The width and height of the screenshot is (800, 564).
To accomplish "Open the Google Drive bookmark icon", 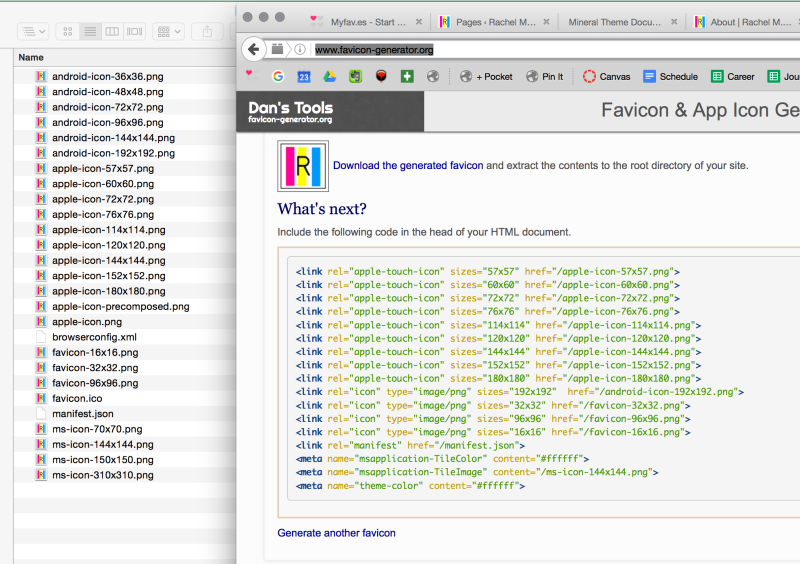I will [329, 76].
